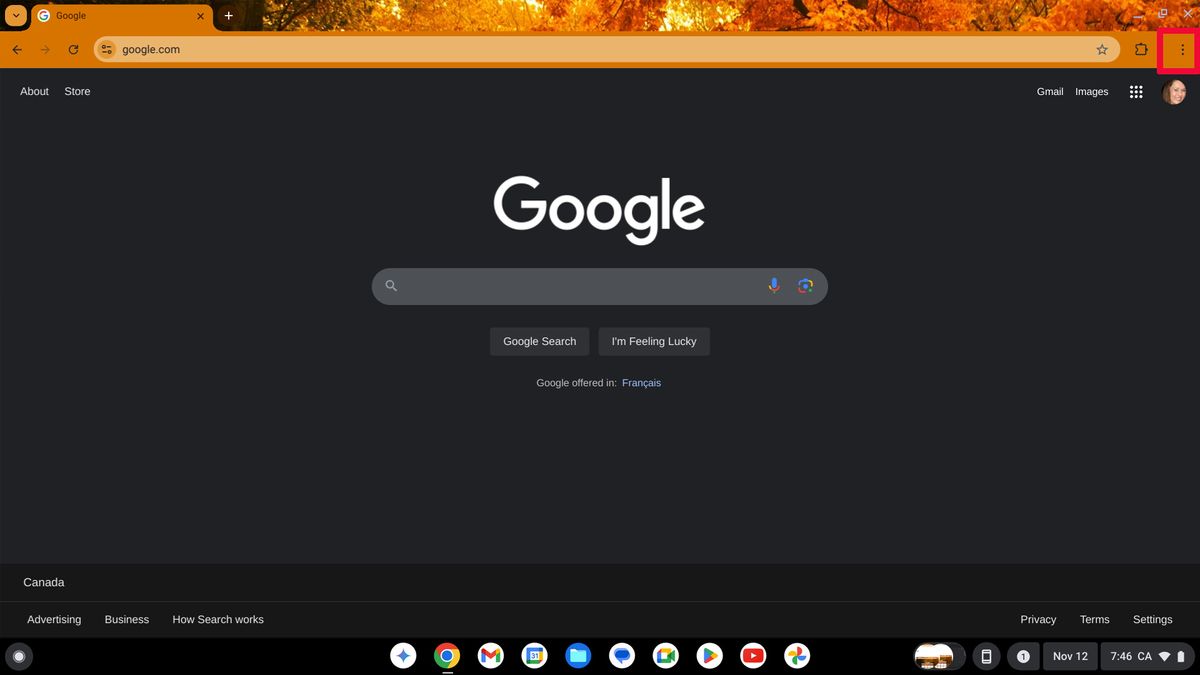Search by image with Google Lens
The height and width of the screenshot is (675, 1200).
coord(805,285)
